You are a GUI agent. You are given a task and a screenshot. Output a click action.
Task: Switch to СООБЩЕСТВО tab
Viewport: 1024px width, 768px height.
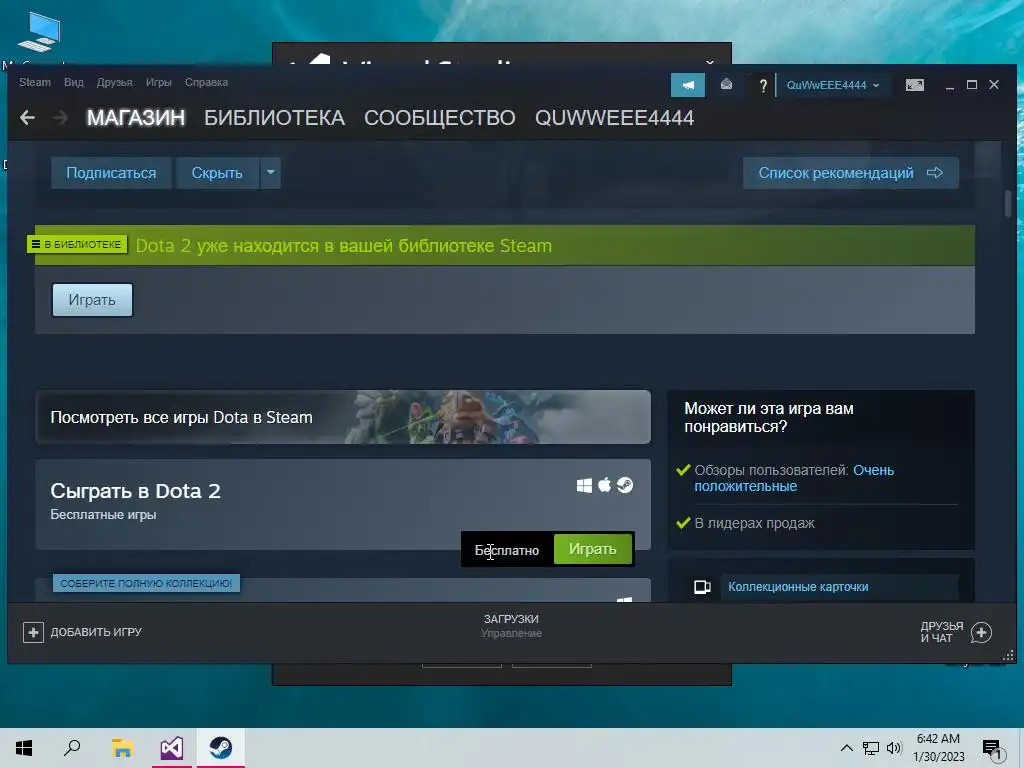tap(440, 118)
